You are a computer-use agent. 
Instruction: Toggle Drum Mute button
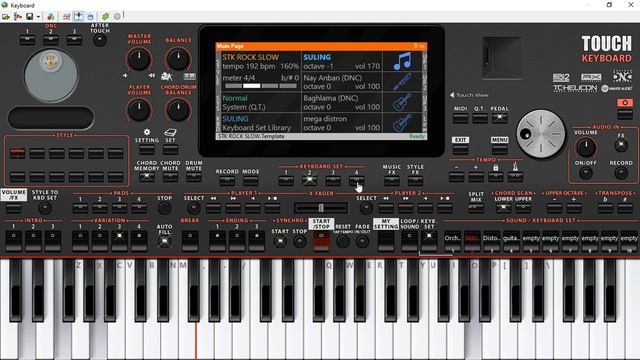pyautogui.click(x=193, y=177)
